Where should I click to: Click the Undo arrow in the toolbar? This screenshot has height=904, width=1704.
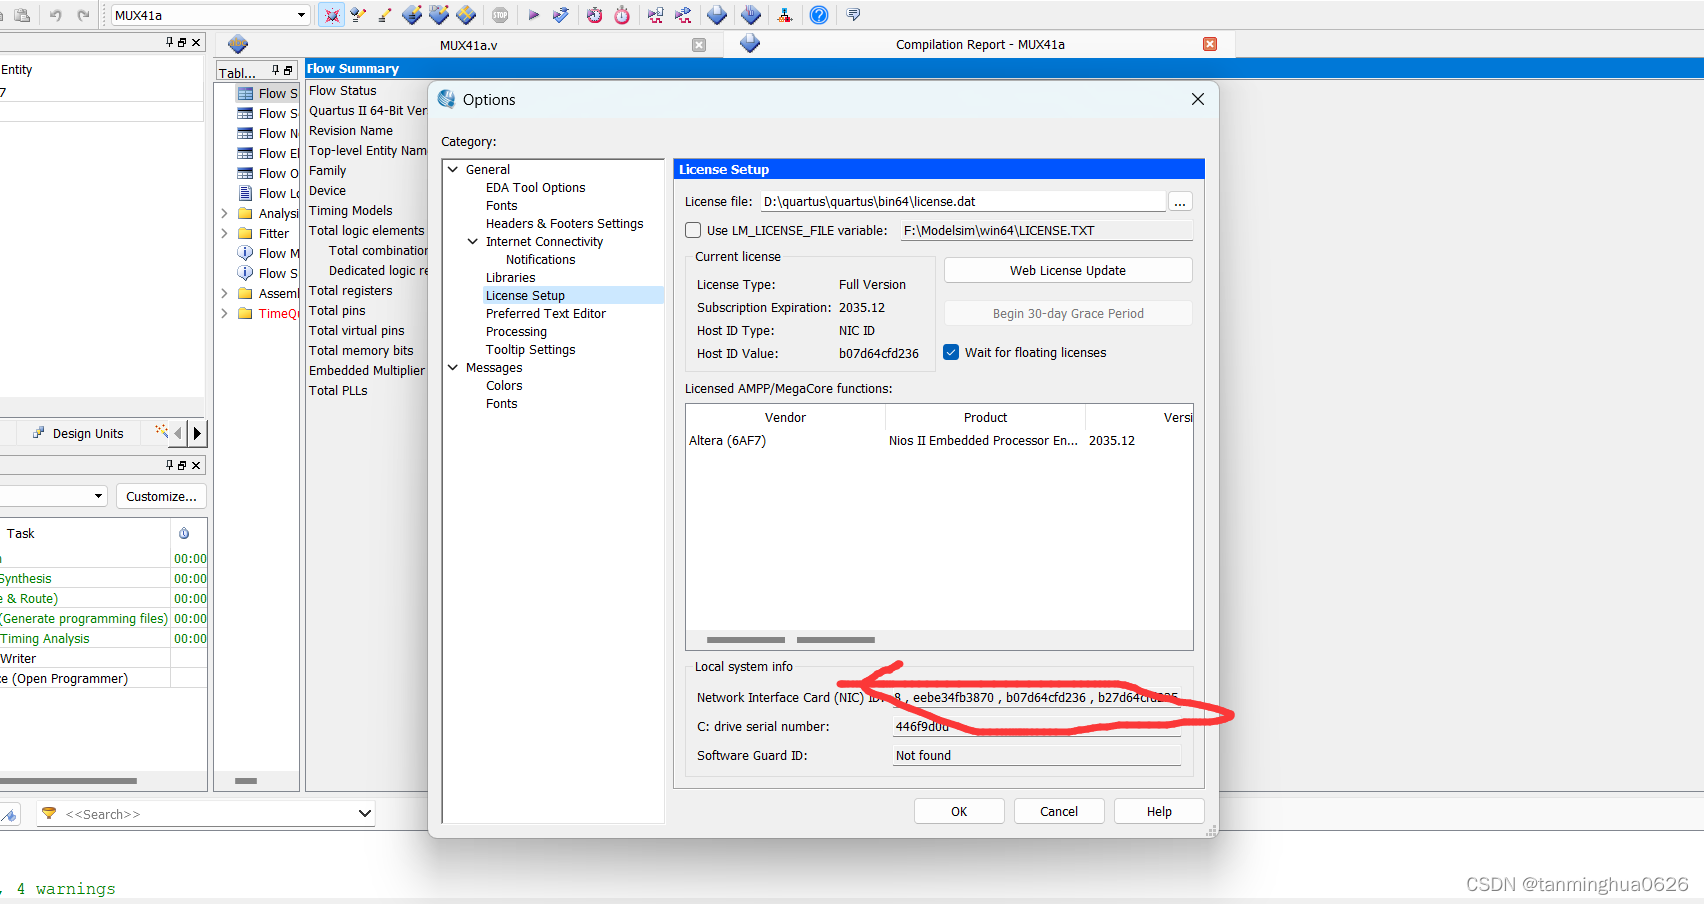(56, 15)
